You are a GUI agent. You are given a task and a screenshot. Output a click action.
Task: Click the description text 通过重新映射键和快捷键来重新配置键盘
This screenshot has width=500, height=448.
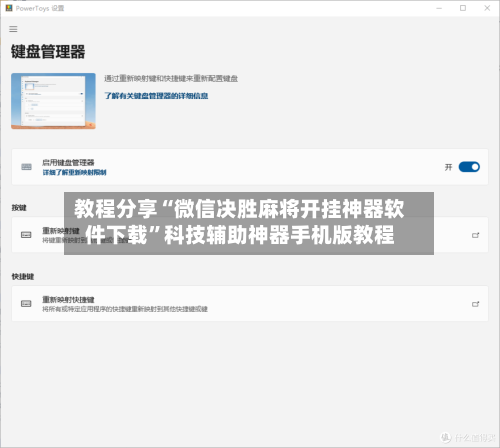click(171, 78)
